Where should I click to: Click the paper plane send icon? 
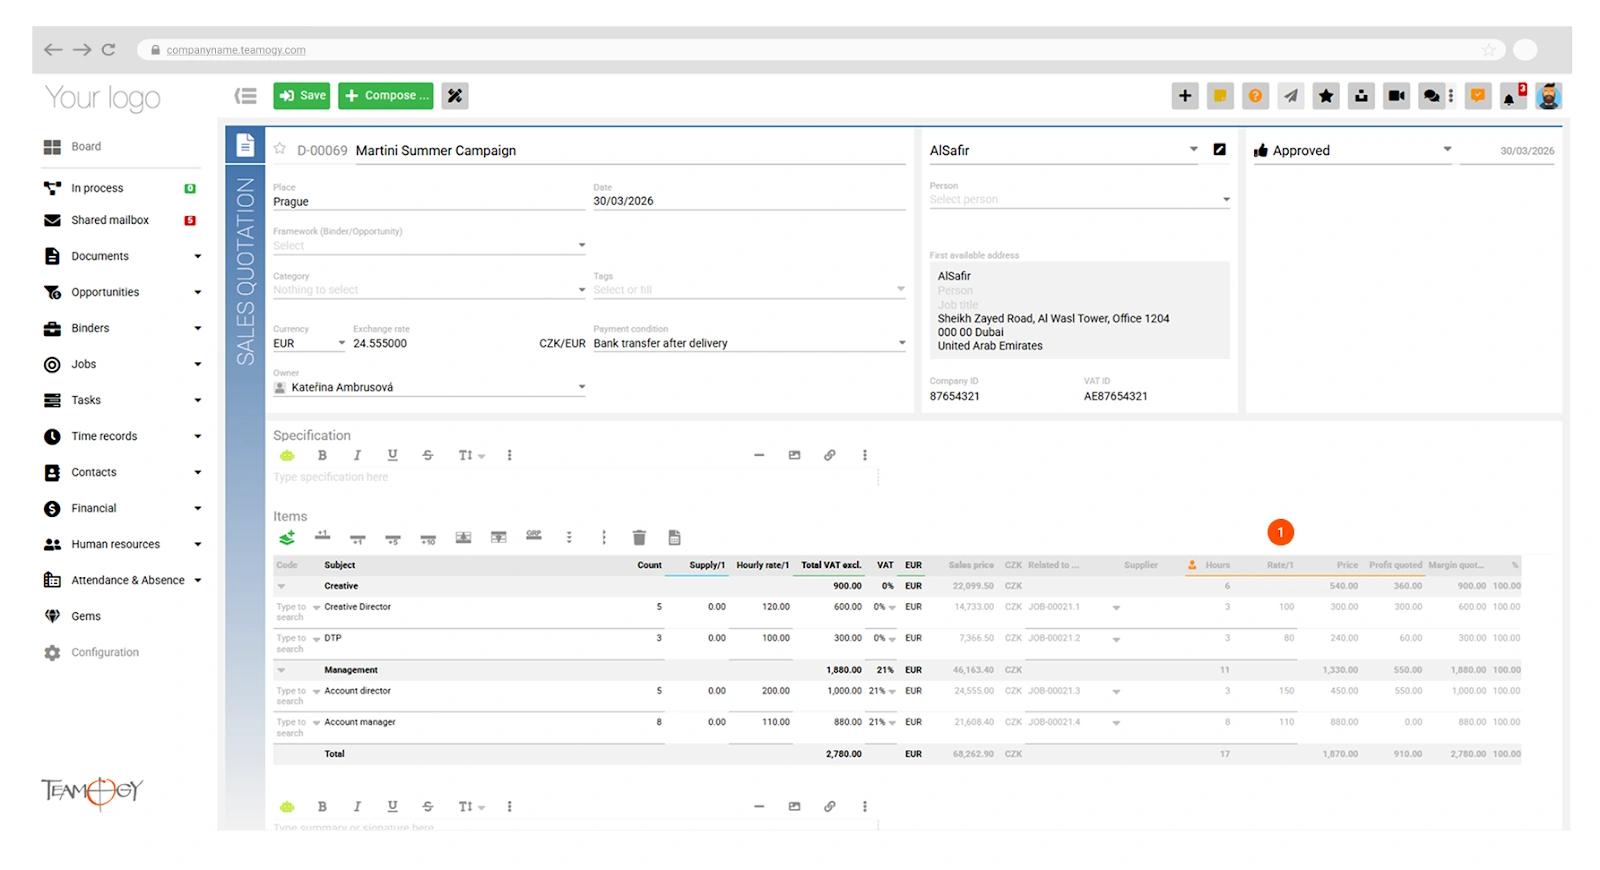coord(1291,96)
